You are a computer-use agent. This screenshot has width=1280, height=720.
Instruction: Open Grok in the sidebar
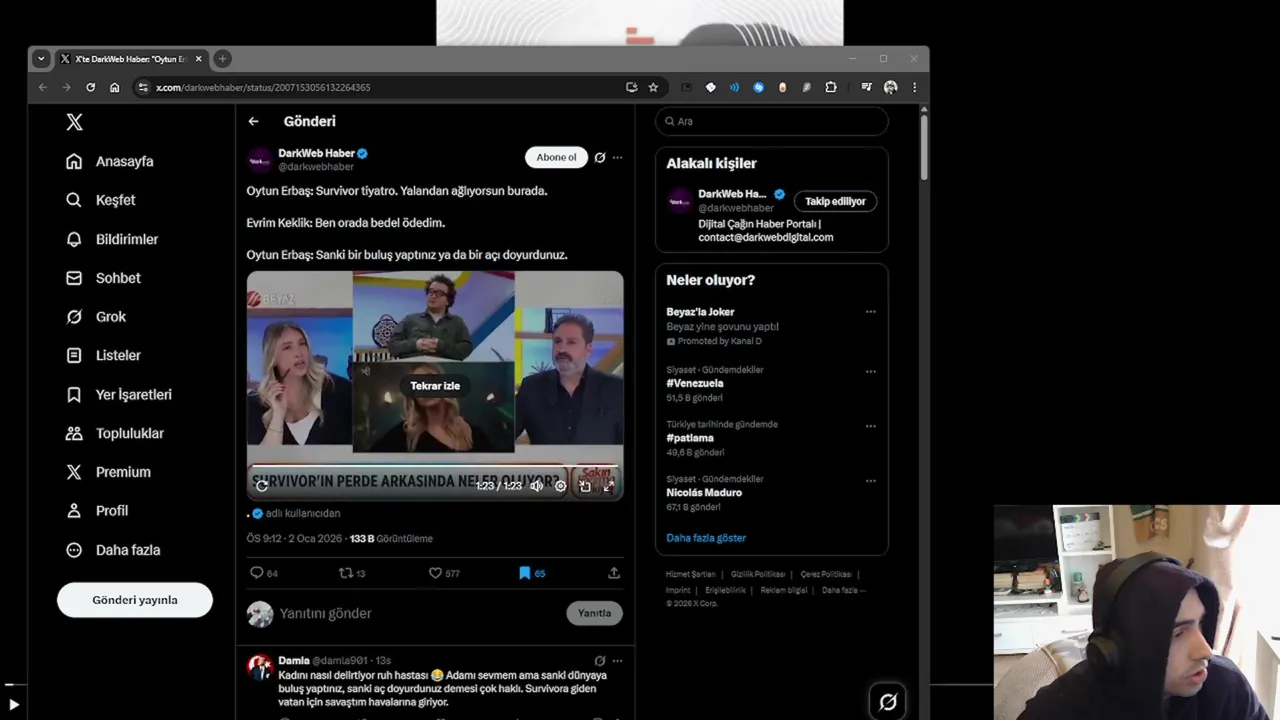point(96,316)
